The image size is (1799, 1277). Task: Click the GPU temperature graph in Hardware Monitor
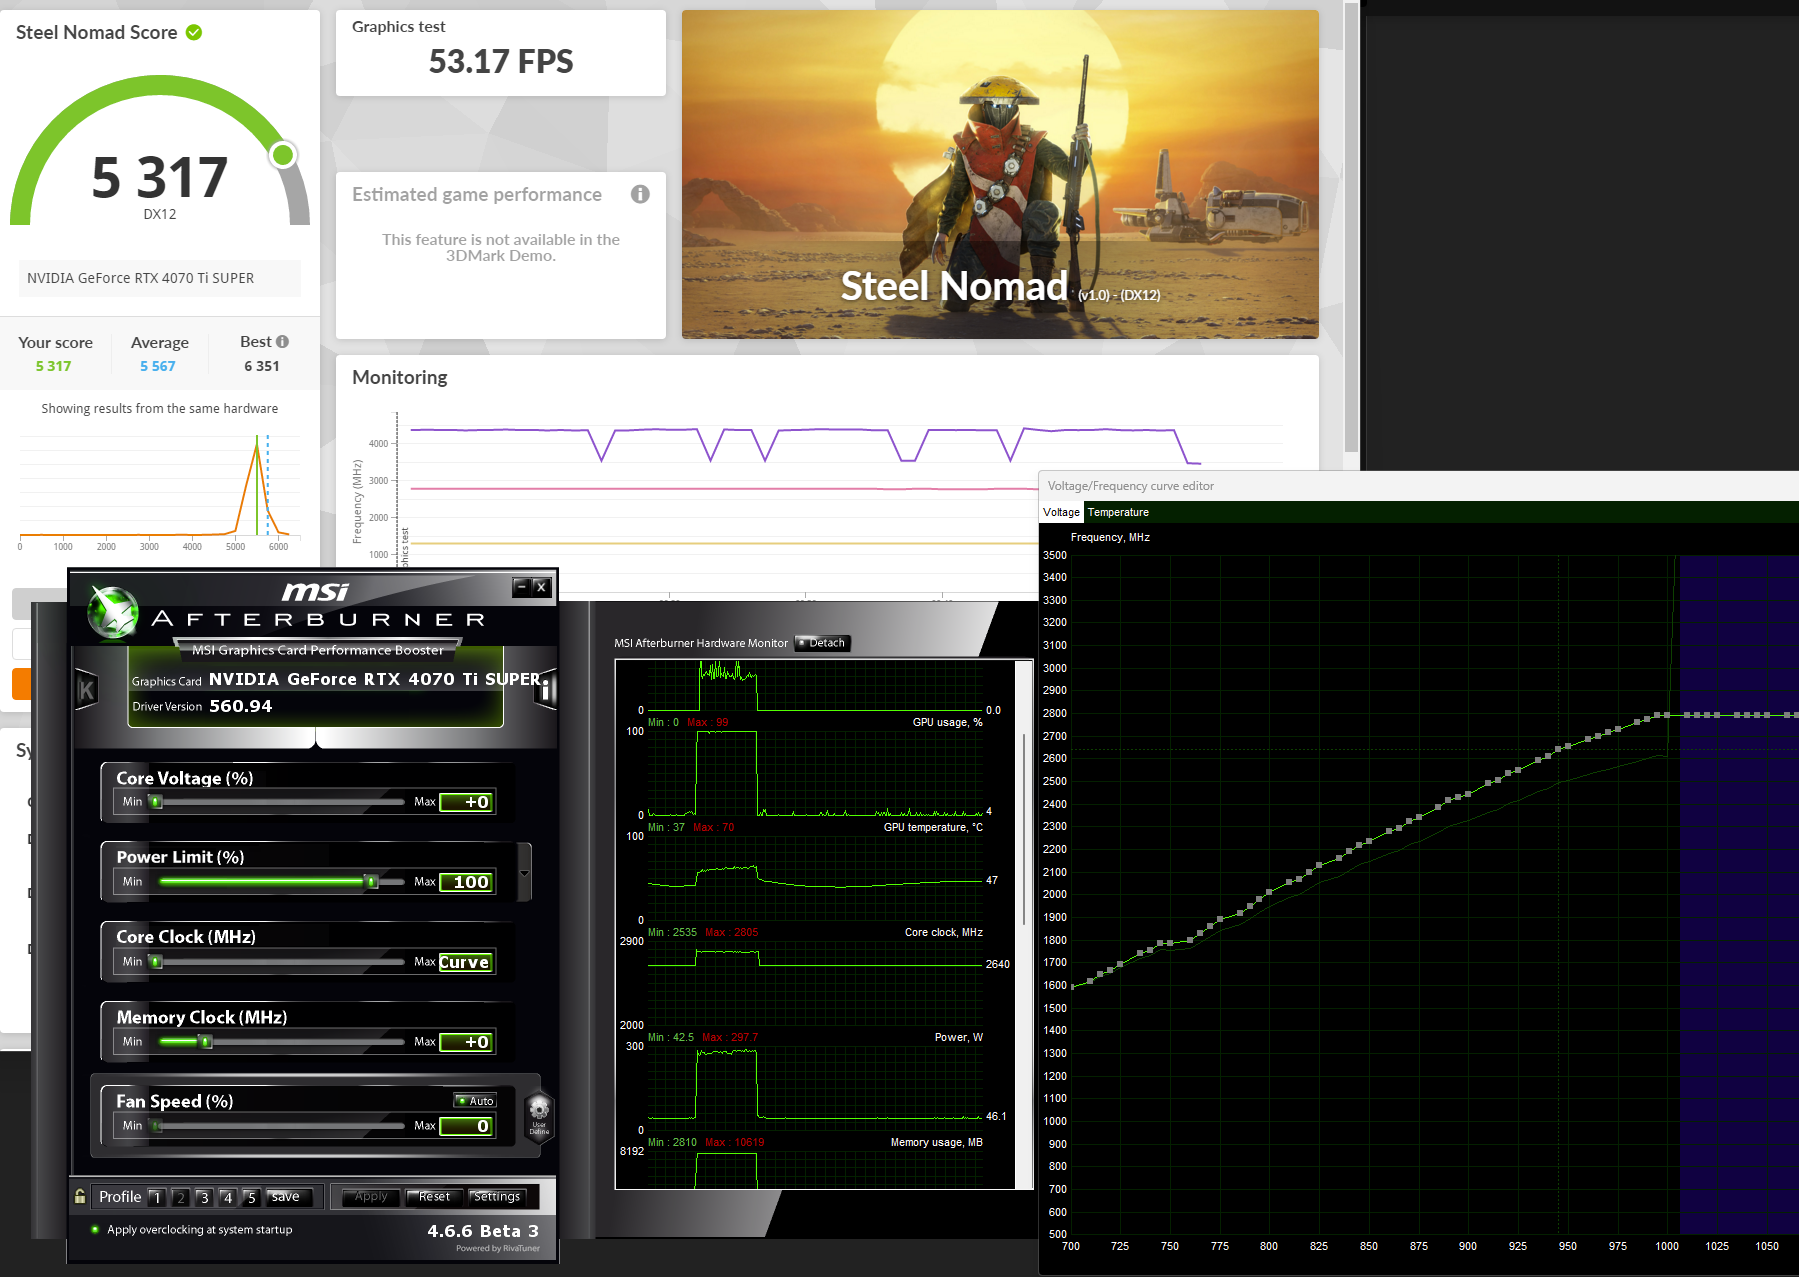click(815, 880)
